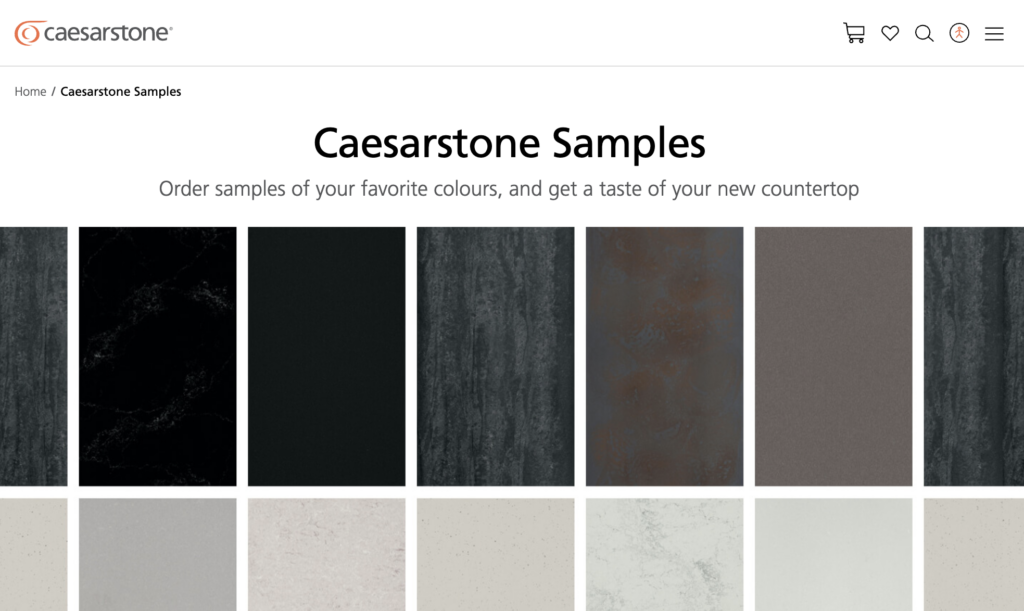
Task: Select the solid dark green-black sample
Action: point(327,356)
